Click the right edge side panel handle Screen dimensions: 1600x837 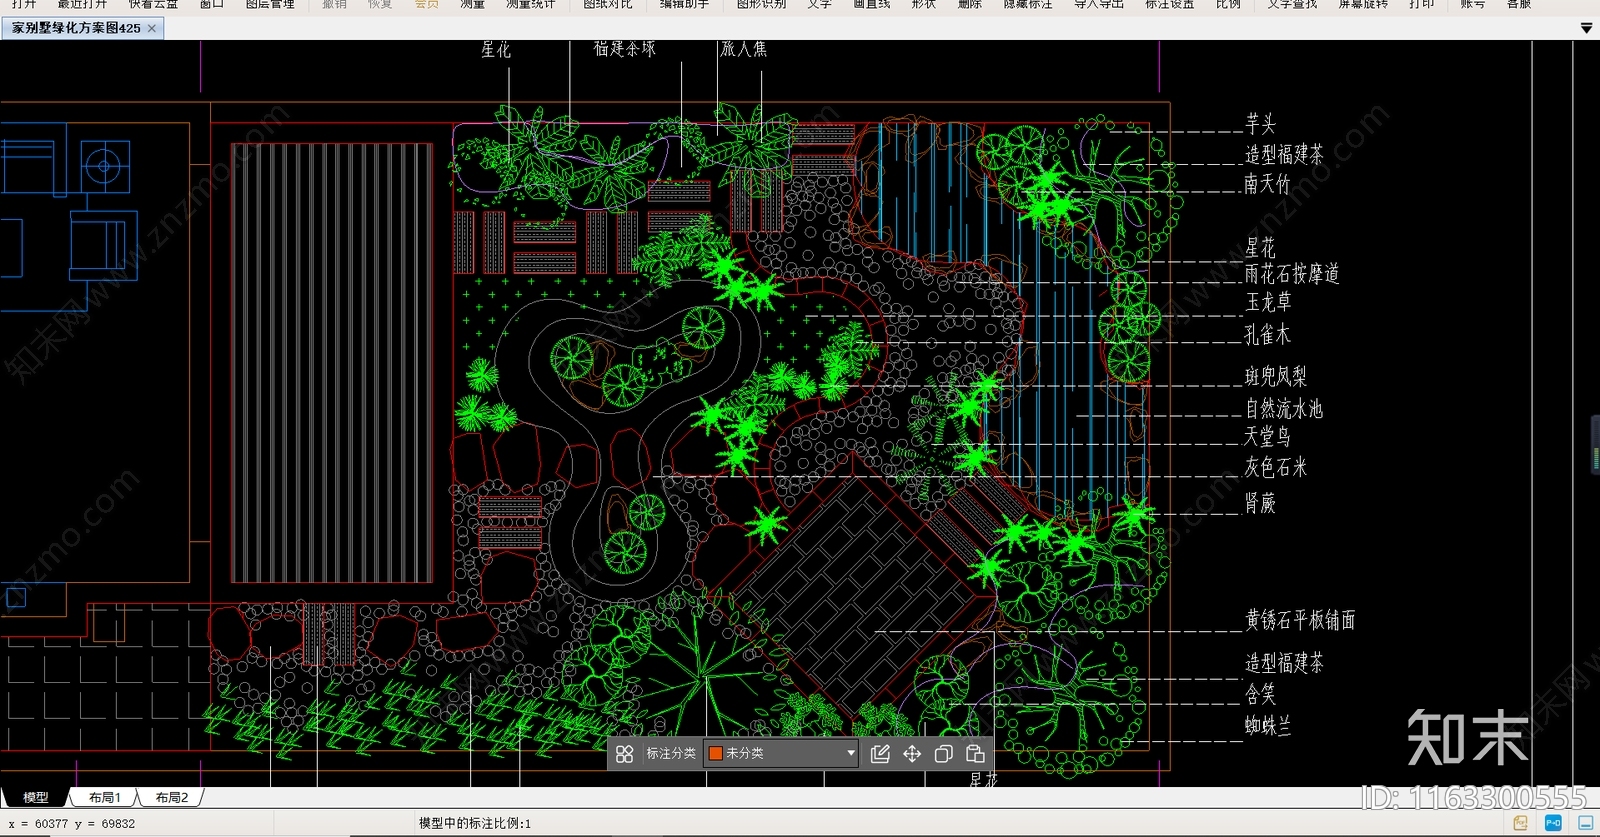[1595, 445]
